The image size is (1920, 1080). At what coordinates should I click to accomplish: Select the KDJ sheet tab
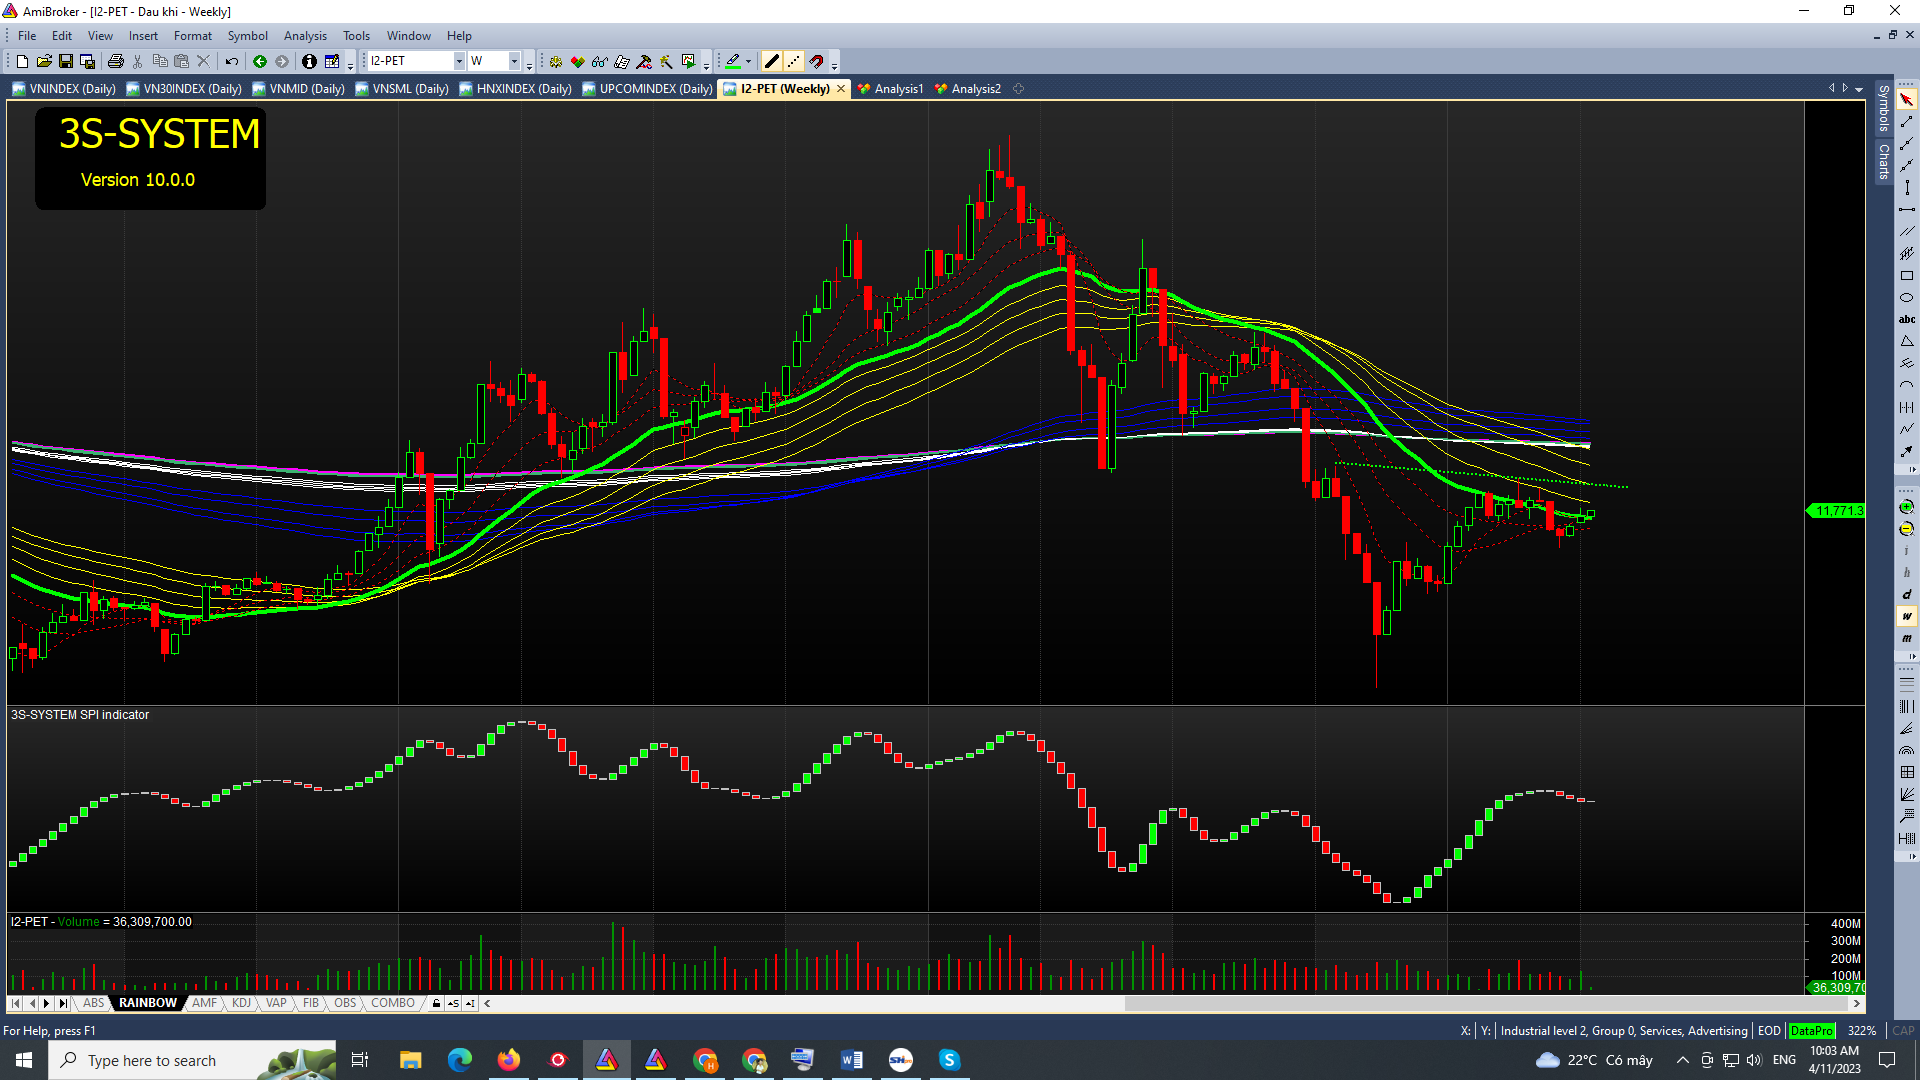(x=241, y=1003)
